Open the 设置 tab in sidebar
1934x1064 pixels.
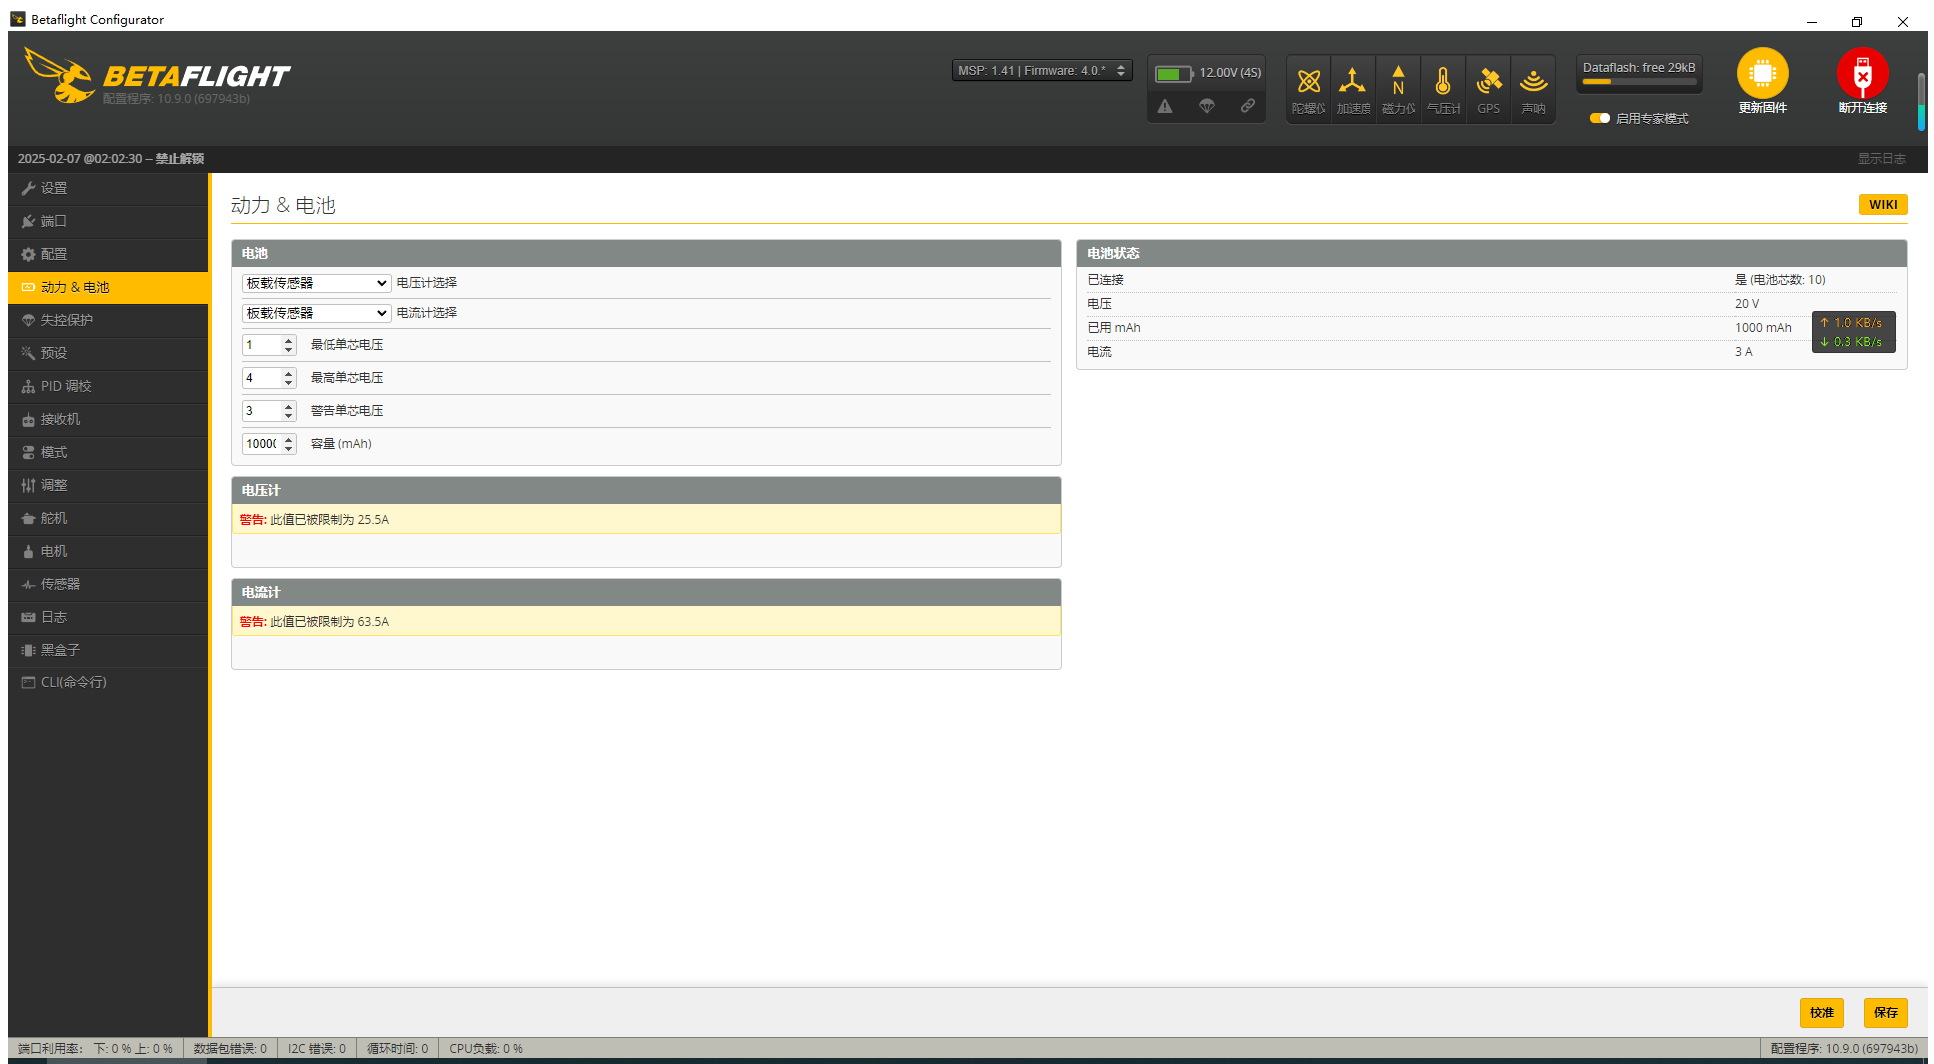tap(108, 188)
